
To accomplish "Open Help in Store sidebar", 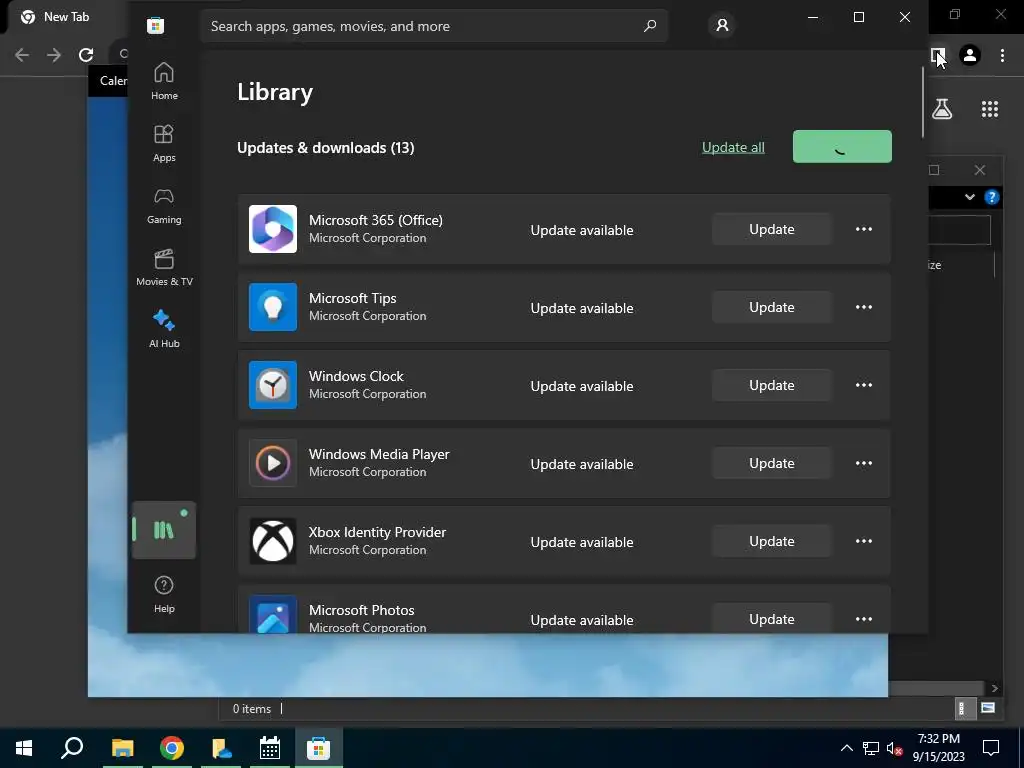I will 164,594.
